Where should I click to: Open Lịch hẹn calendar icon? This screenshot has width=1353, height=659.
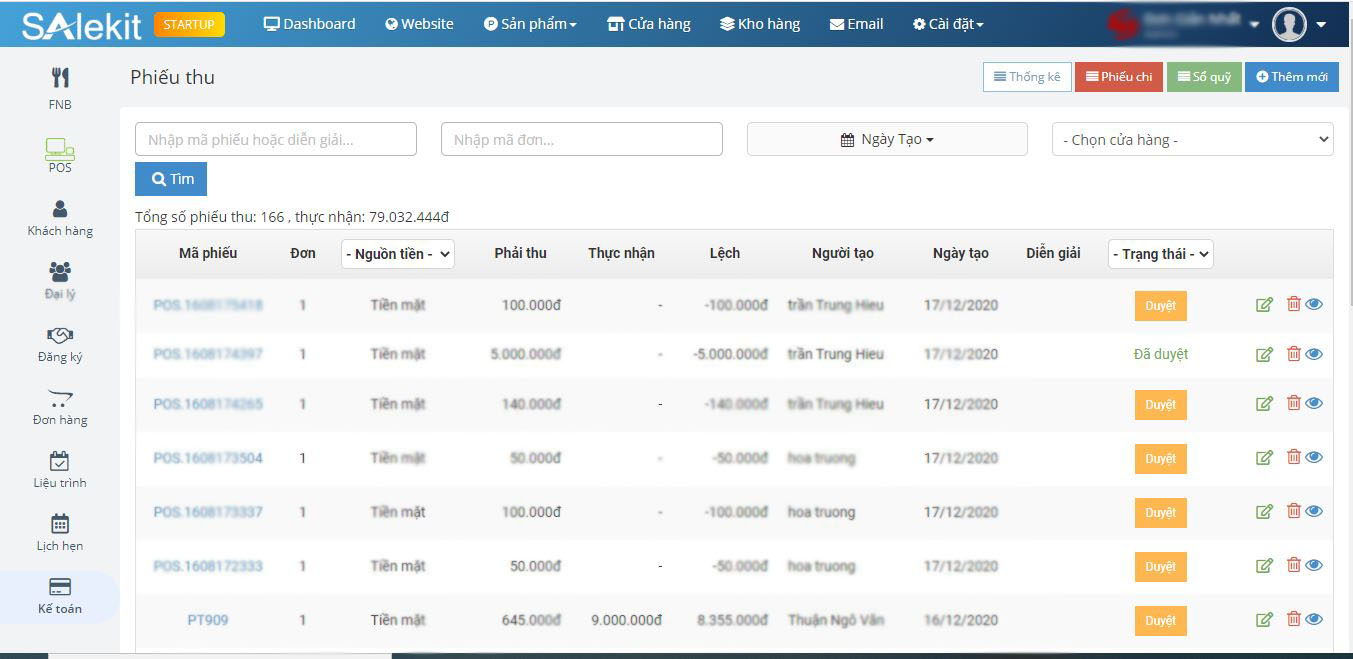pos(60,524)
